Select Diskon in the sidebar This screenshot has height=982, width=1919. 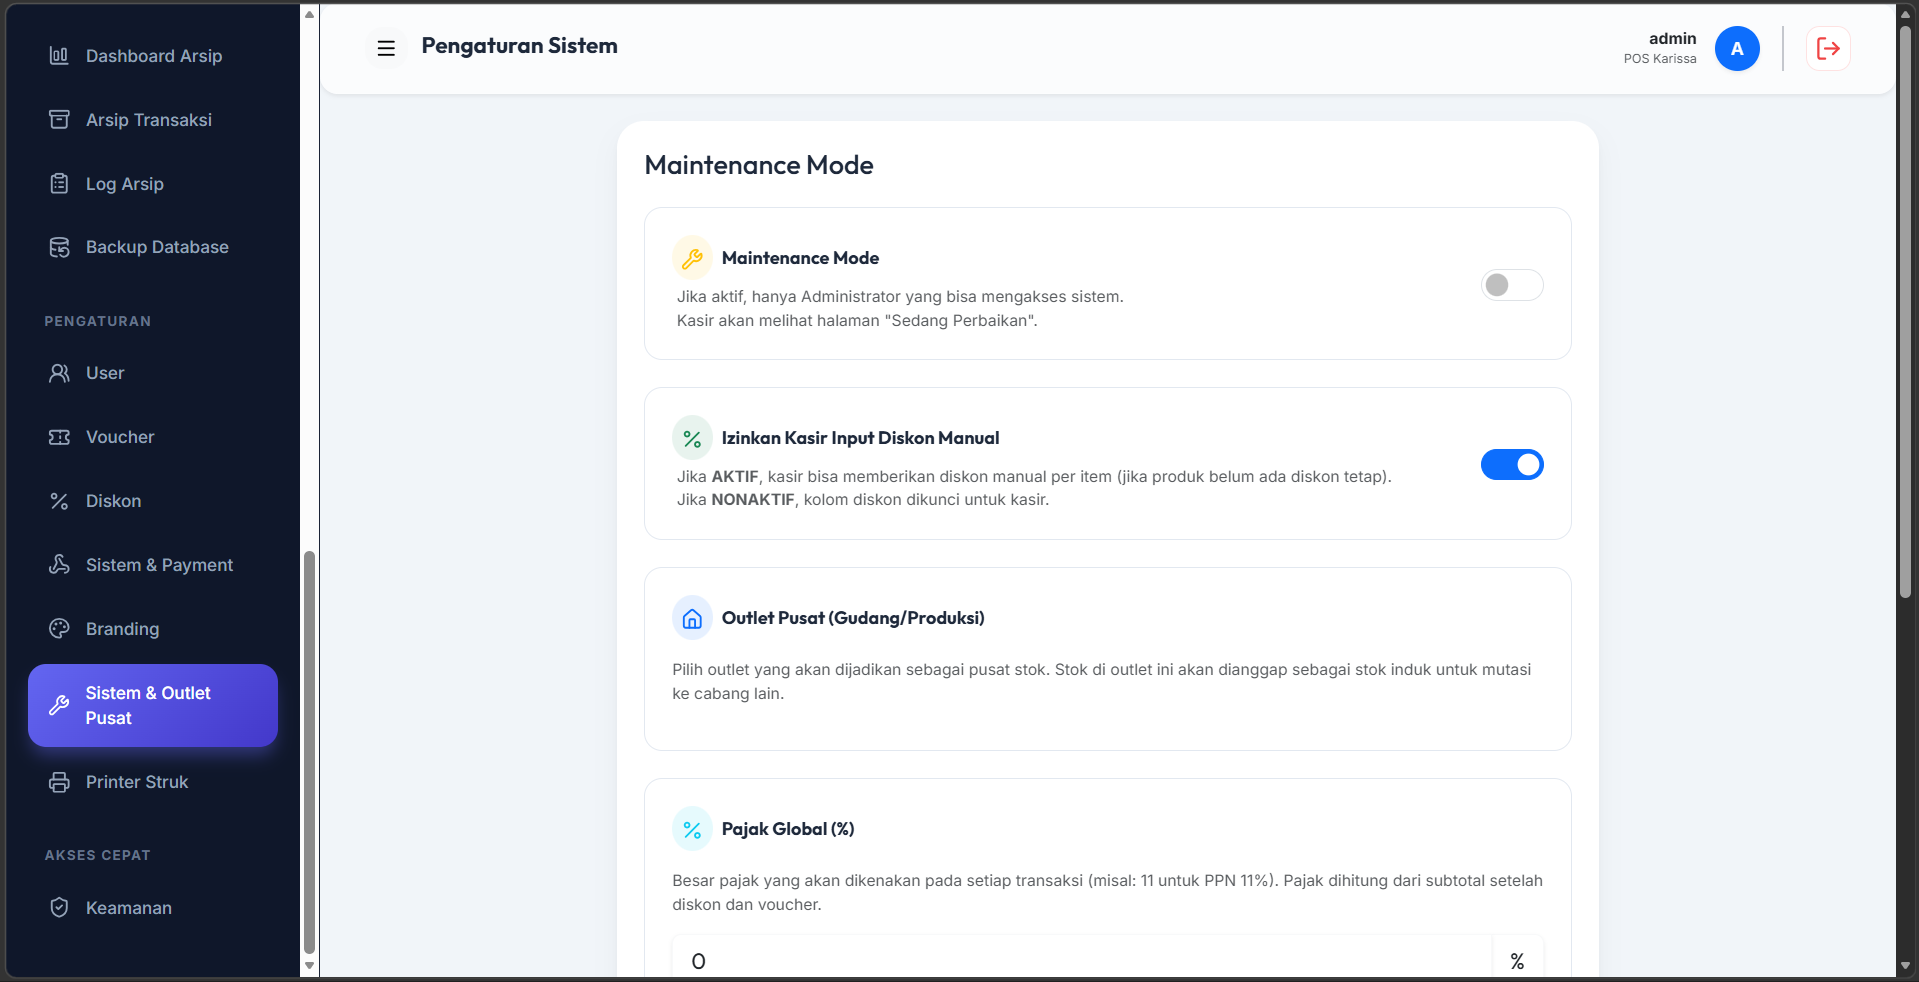153,501
